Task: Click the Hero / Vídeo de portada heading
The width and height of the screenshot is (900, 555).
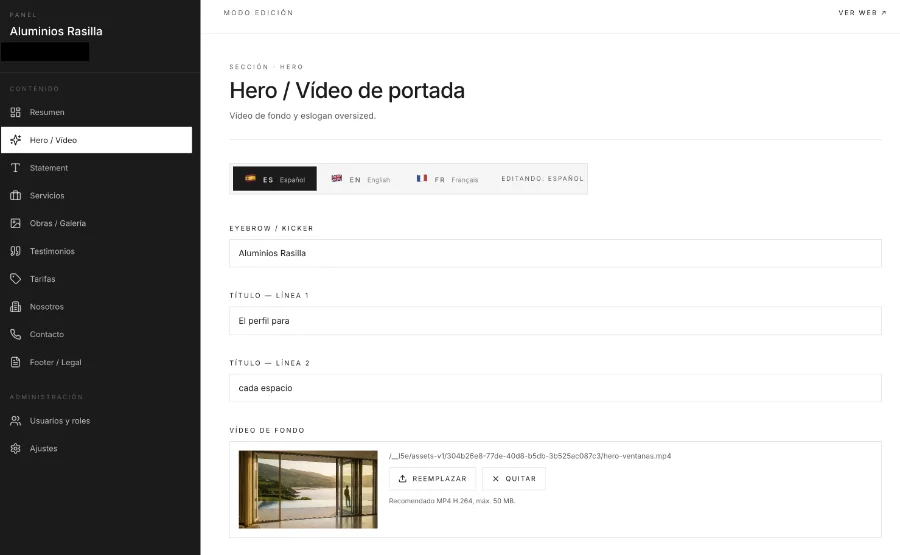Action: click(347, 90)
